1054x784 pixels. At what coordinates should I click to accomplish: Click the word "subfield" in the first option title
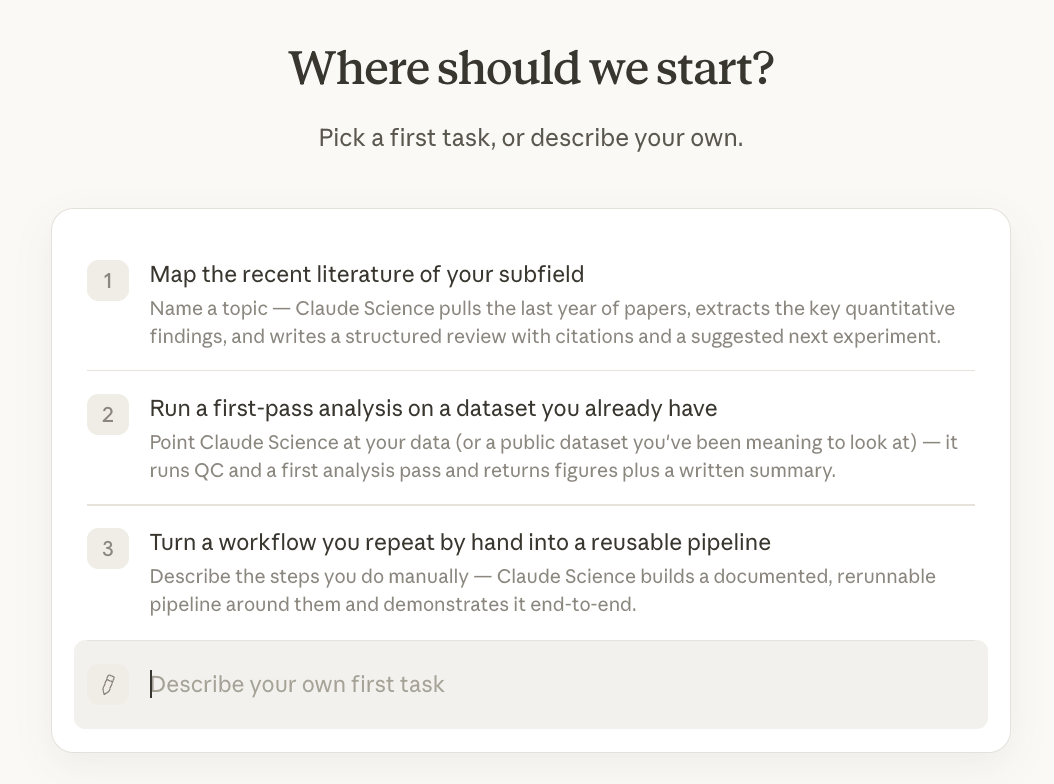click(x=541, y=274)
